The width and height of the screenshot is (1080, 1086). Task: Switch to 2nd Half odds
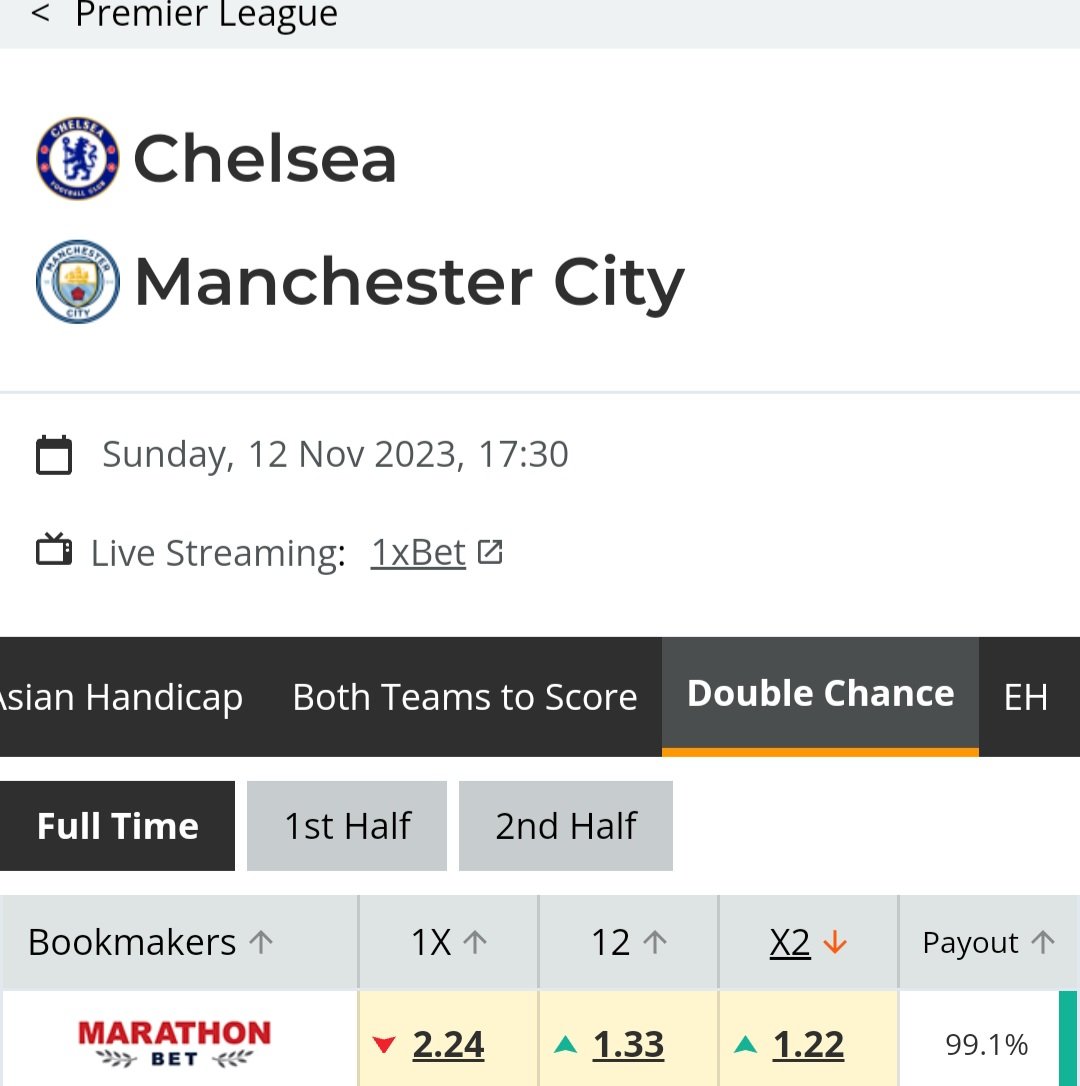point(566,826)
